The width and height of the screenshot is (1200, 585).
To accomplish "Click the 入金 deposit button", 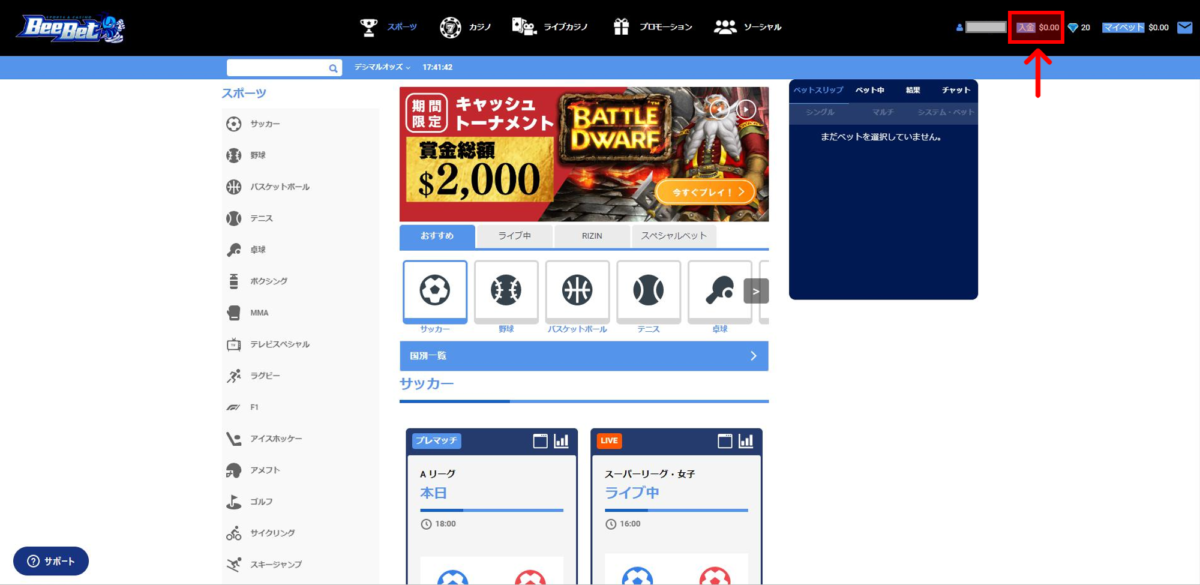I will click(1026, 28).
